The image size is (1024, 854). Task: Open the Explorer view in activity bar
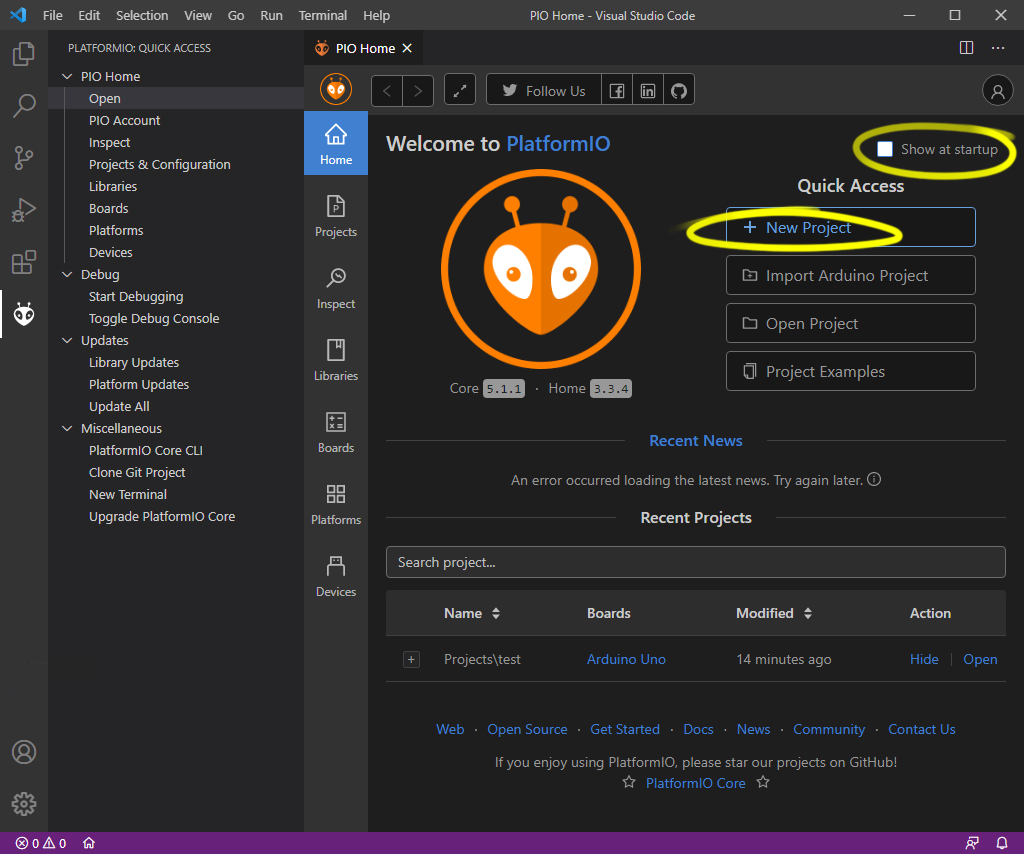click(24, 54)
